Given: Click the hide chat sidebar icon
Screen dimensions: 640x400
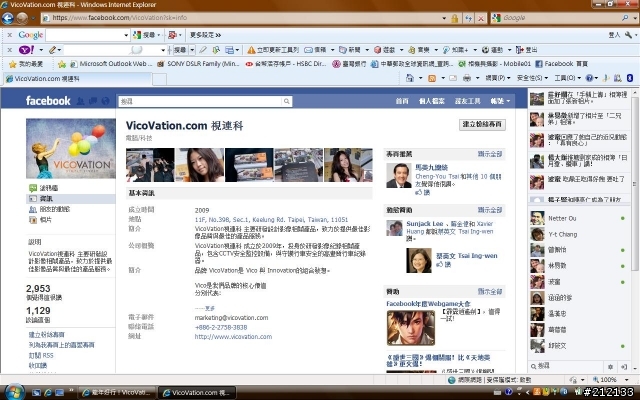Looking at the screenshot, I should [x=624, y=367].
